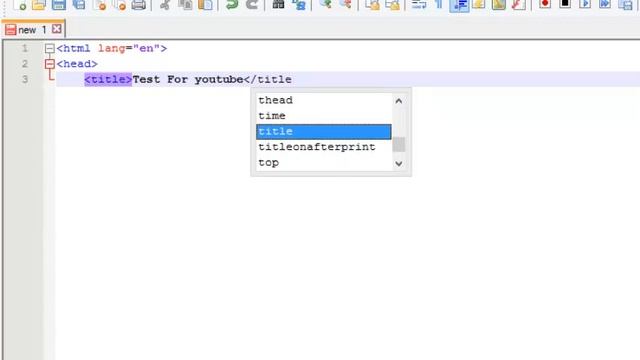Click the highlighted <title> opening tag
This screenshot has width=640, height=360.
click(108, 79)
